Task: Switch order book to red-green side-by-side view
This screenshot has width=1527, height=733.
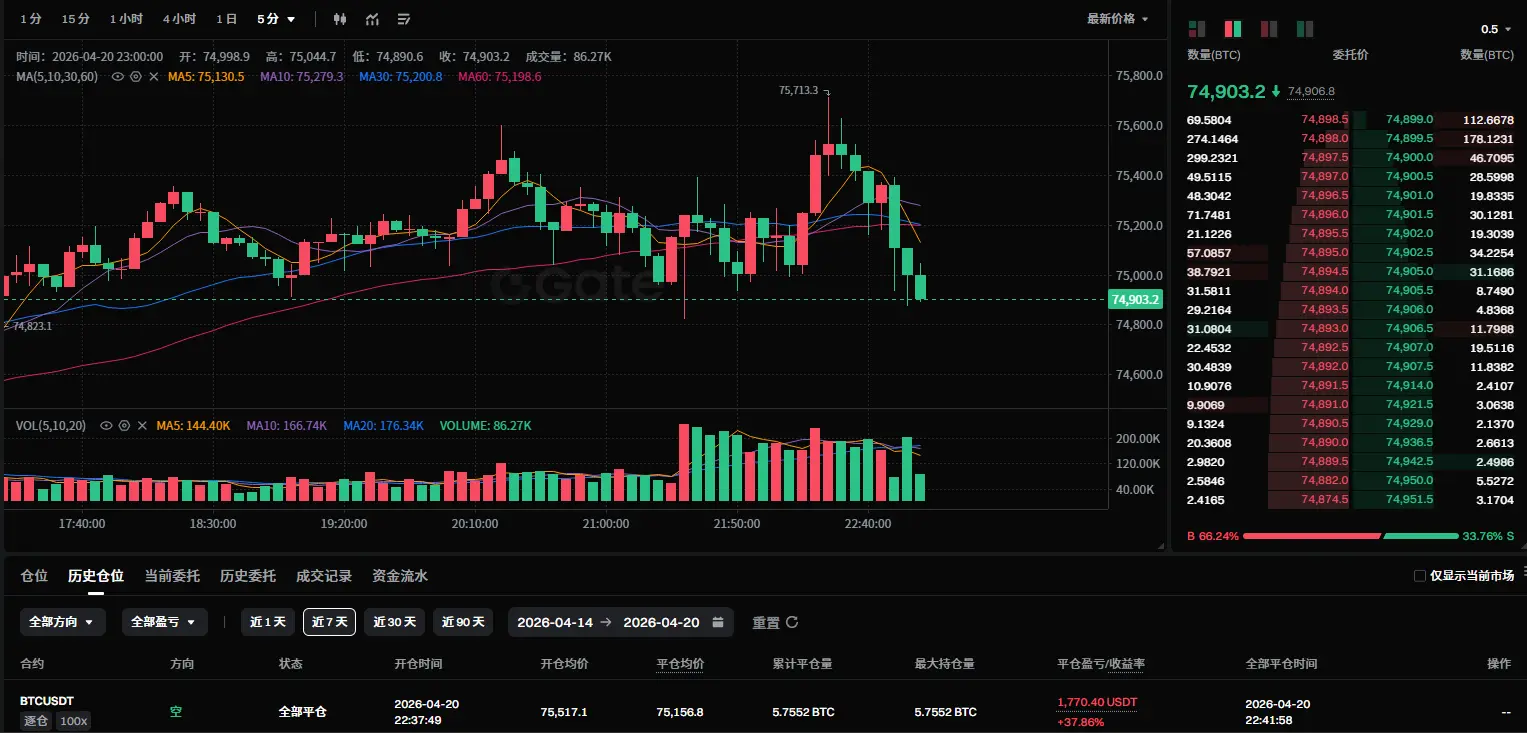Action: (1233, 29)
